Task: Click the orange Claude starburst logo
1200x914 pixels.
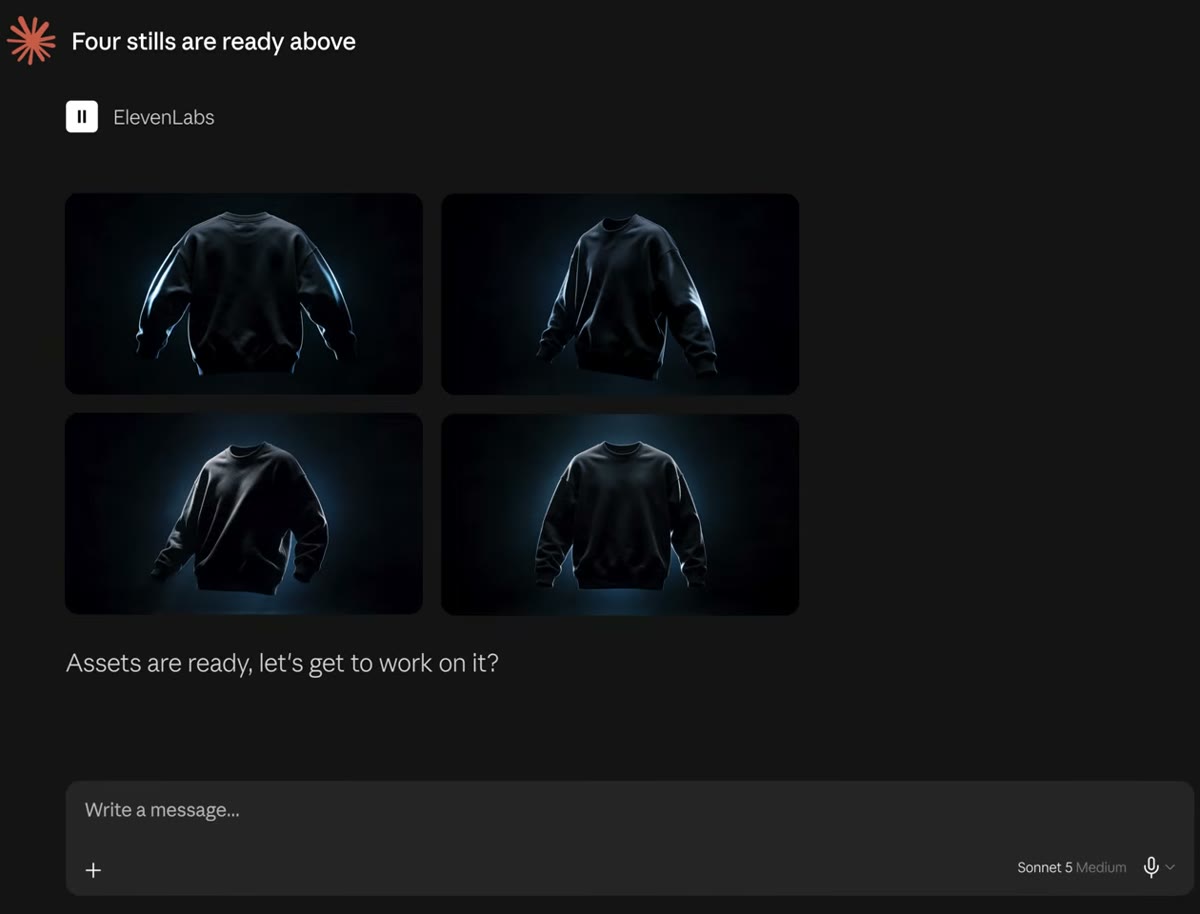Action: click(x=31, y=41)
